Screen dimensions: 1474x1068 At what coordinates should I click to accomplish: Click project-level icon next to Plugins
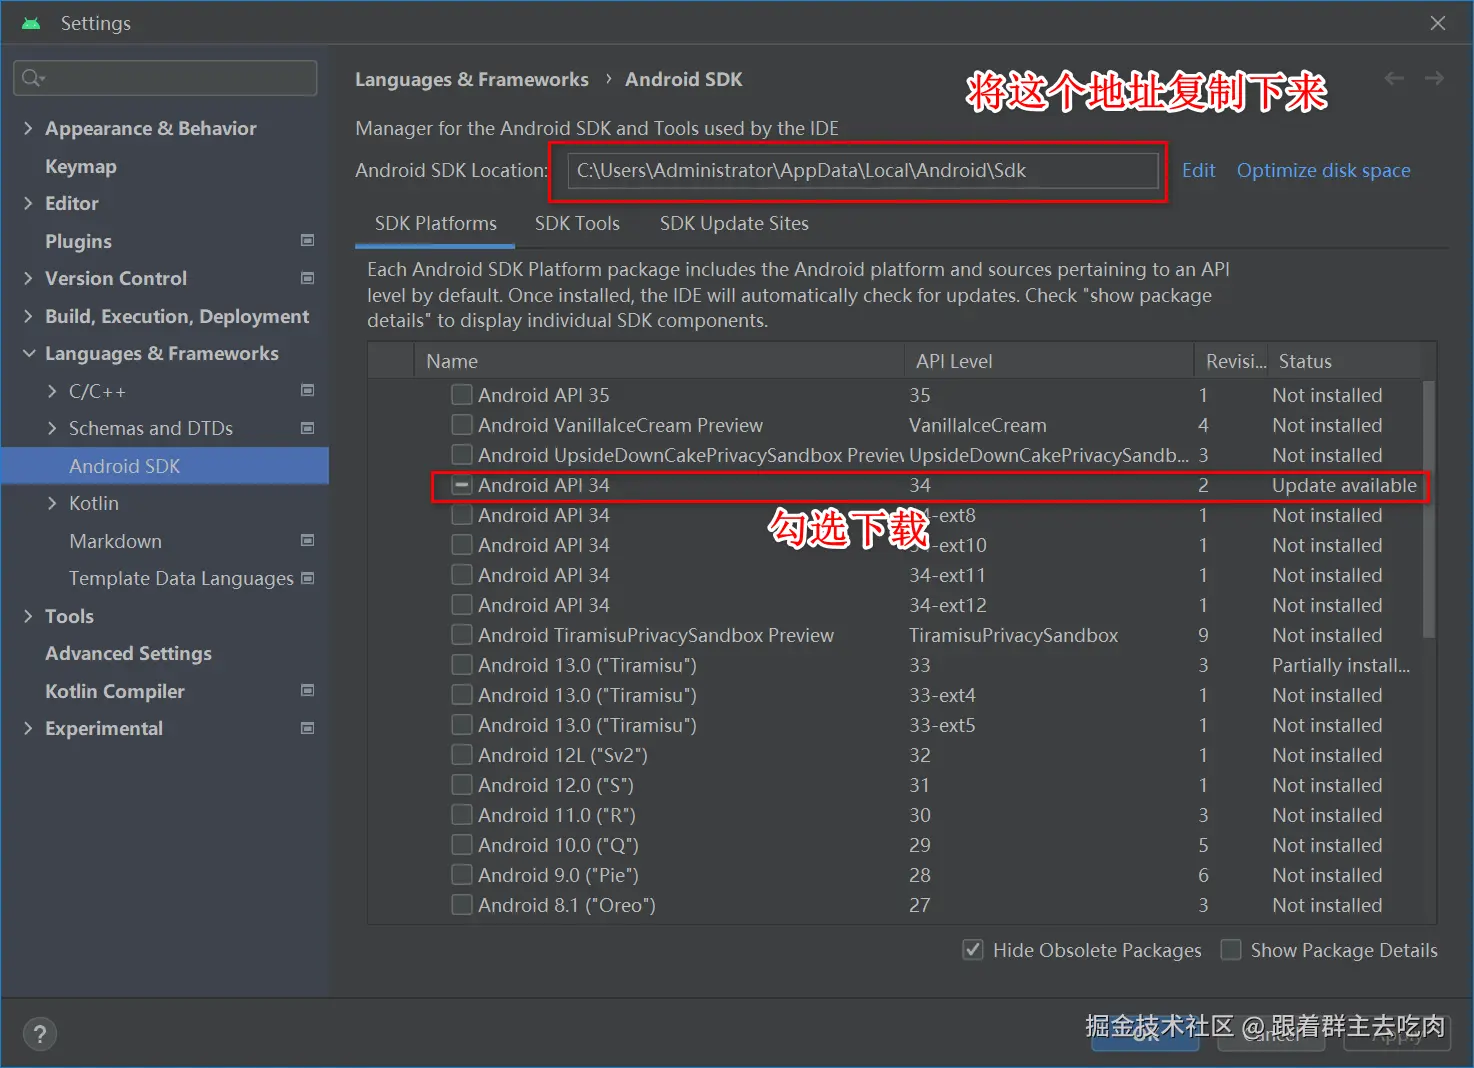308,240
